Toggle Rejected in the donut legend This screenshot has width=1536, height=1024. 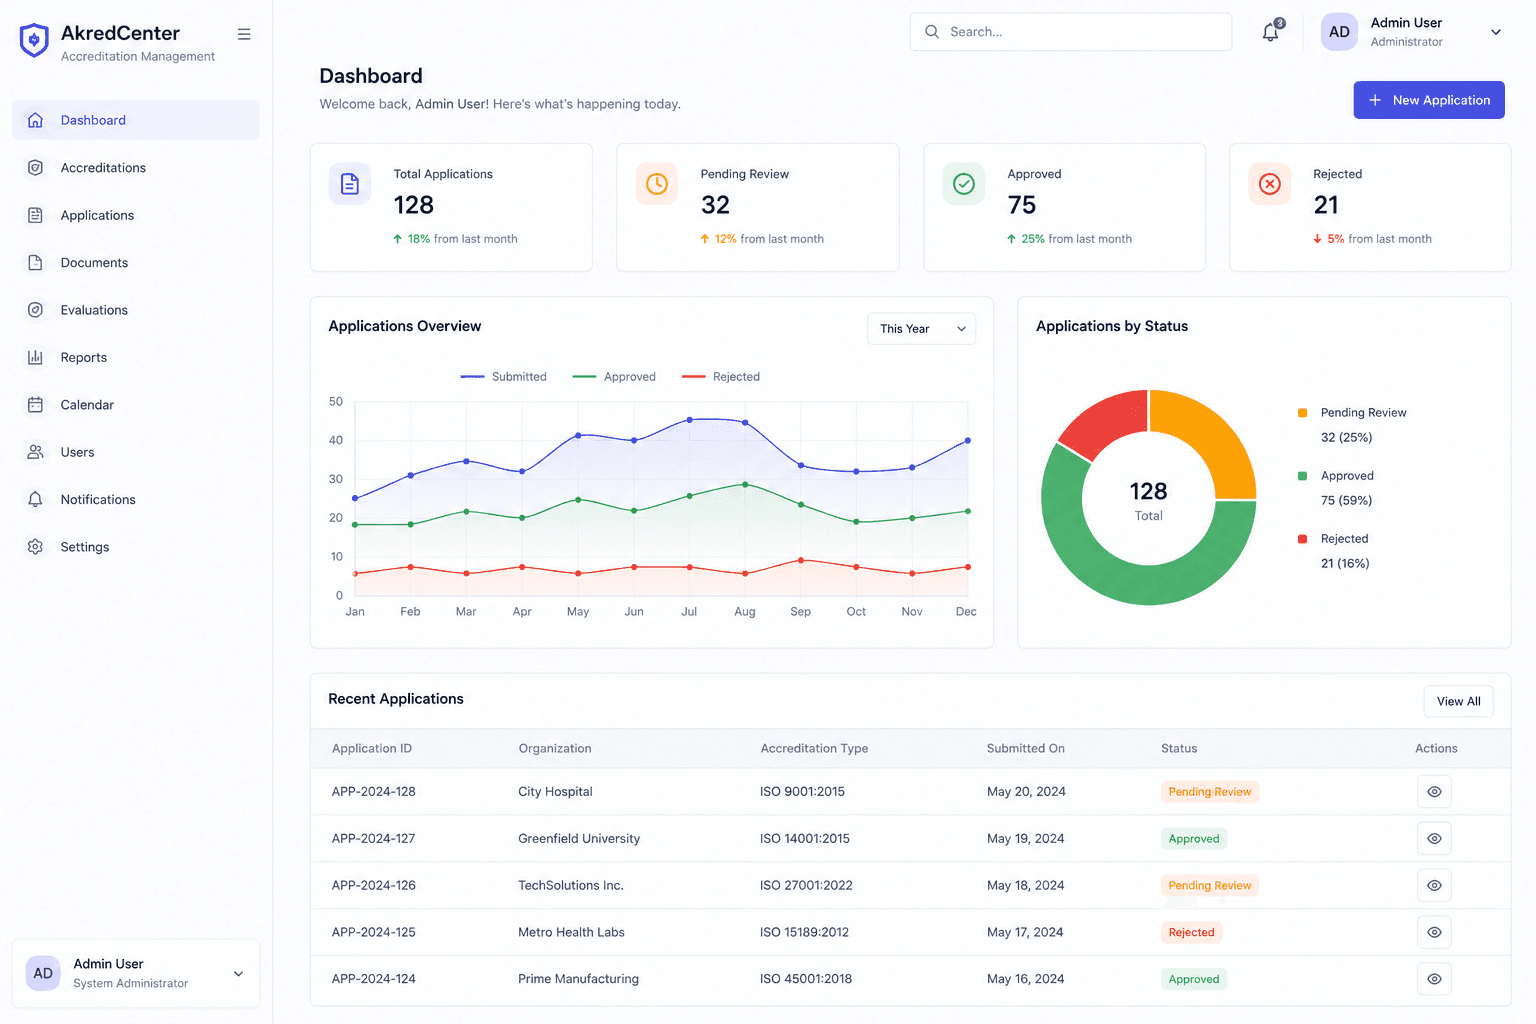pos(1333,539)
